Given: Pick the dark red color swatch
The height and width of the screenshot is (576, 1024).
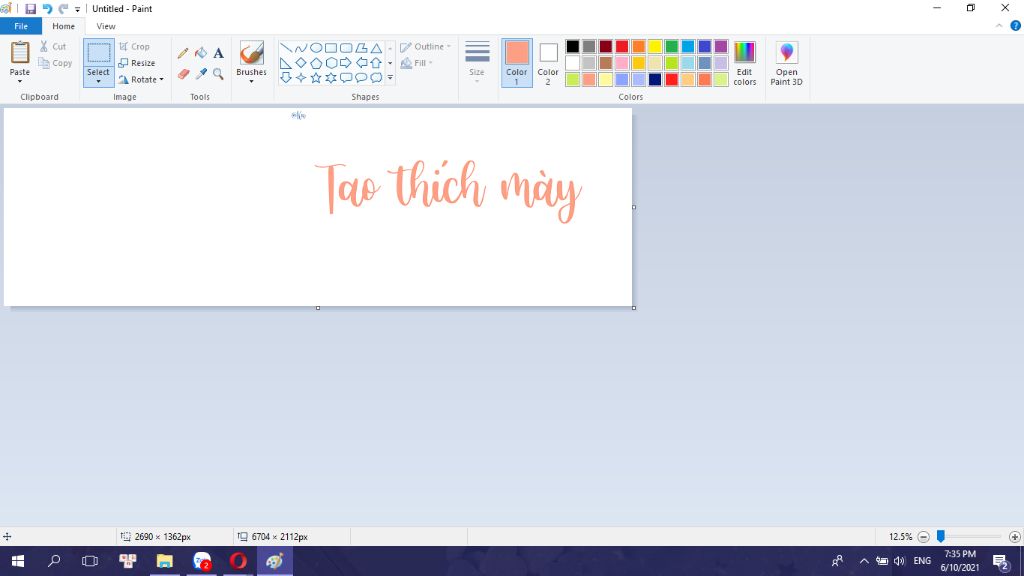Looking at the screenshot, I should click(x=605, y=46).
